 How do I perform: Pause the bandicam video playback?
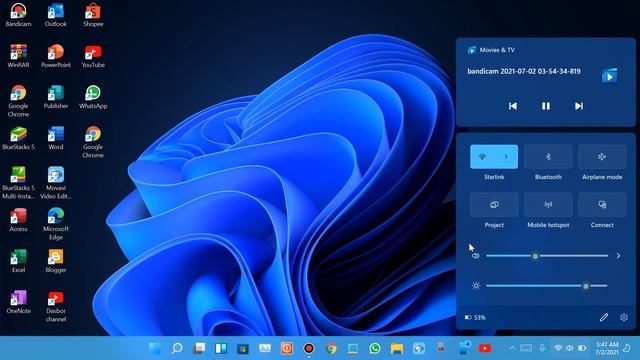(546, 106)
